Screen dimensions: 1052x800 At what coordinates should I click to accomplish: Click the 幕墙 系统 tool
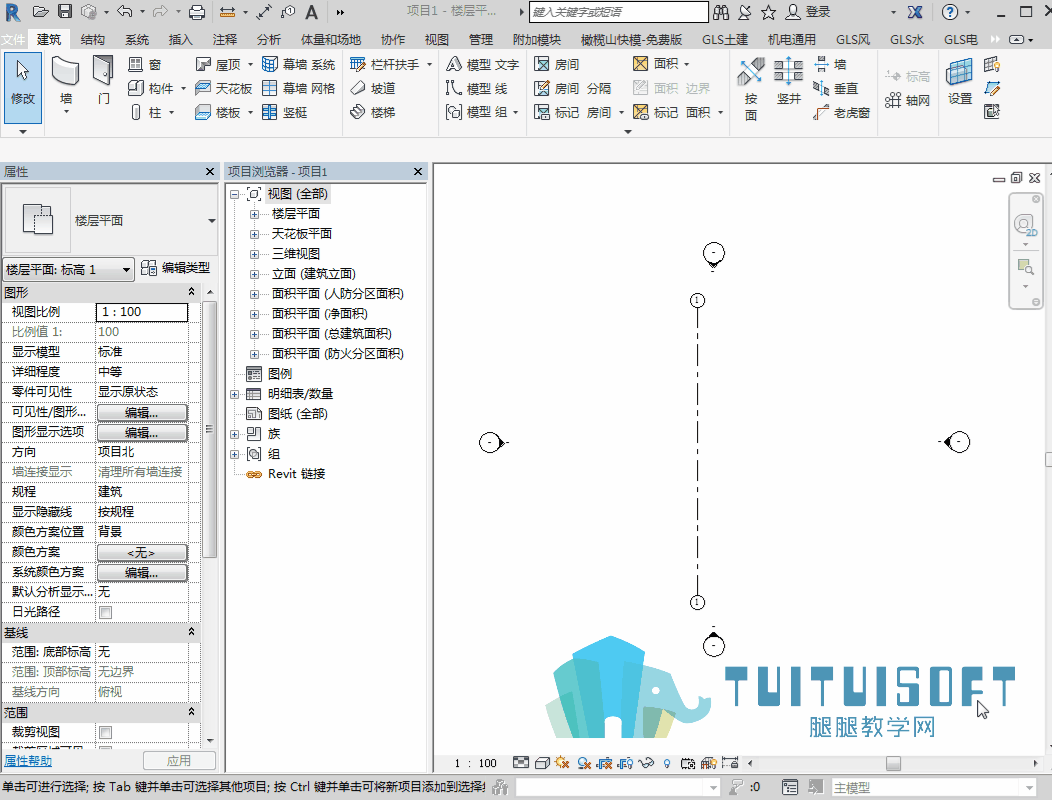[299, 64]
